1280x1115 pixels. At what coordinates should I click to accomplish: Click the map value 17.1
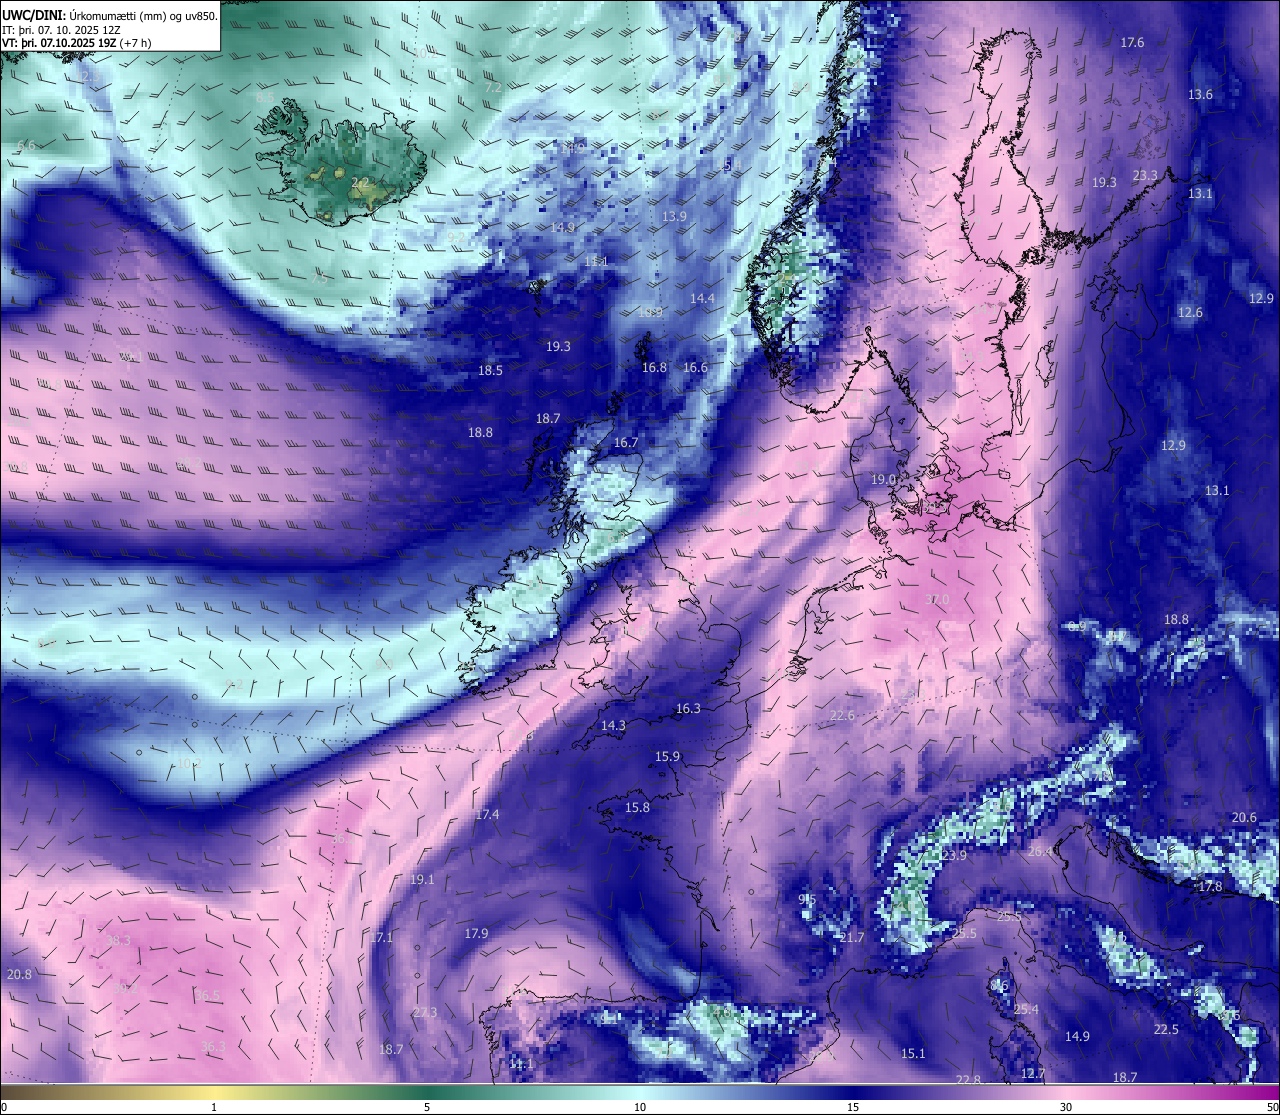[381, 938]
